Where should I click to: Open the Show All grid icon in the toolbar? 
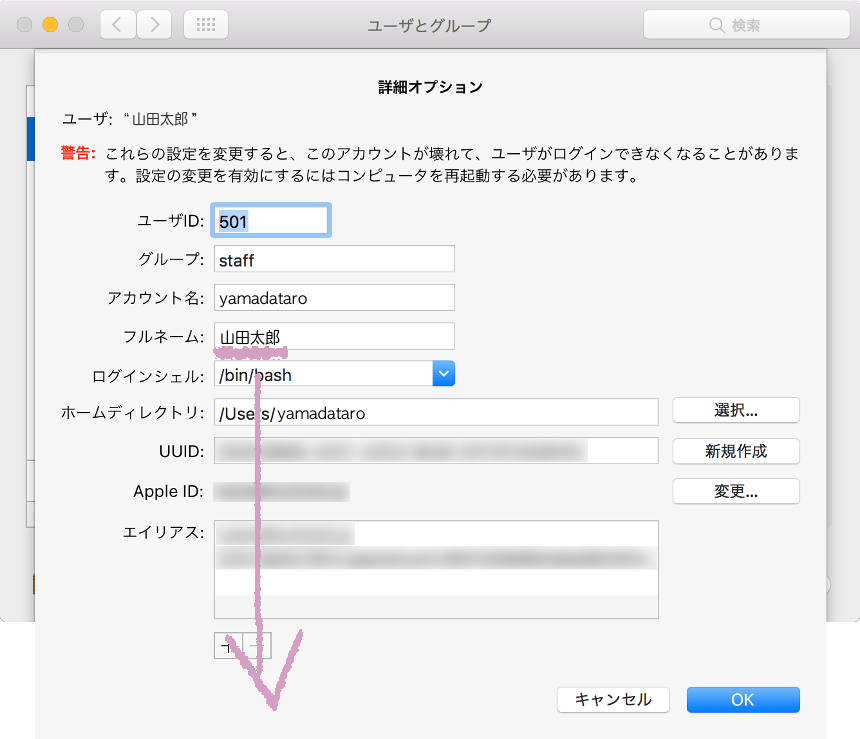click(206, 24)
